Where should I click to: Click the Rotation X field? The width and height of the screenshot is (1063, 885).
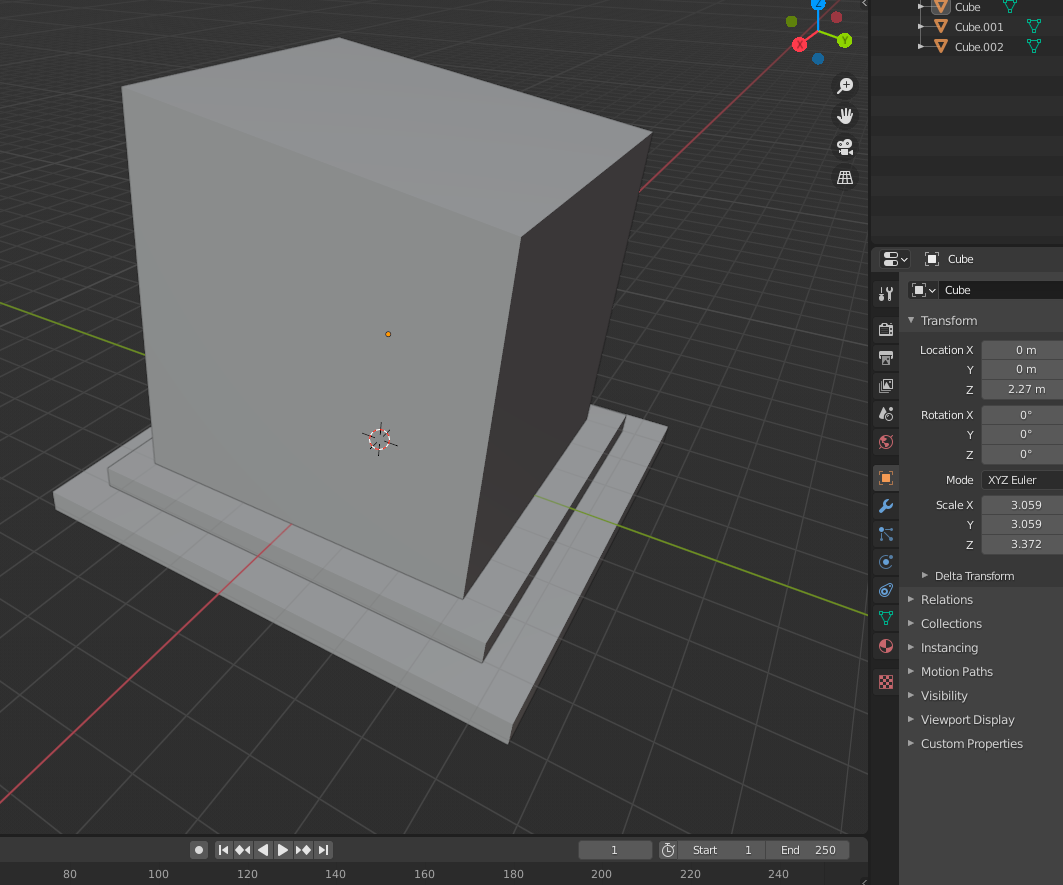pyautogui.click(x=1022, y=415)
